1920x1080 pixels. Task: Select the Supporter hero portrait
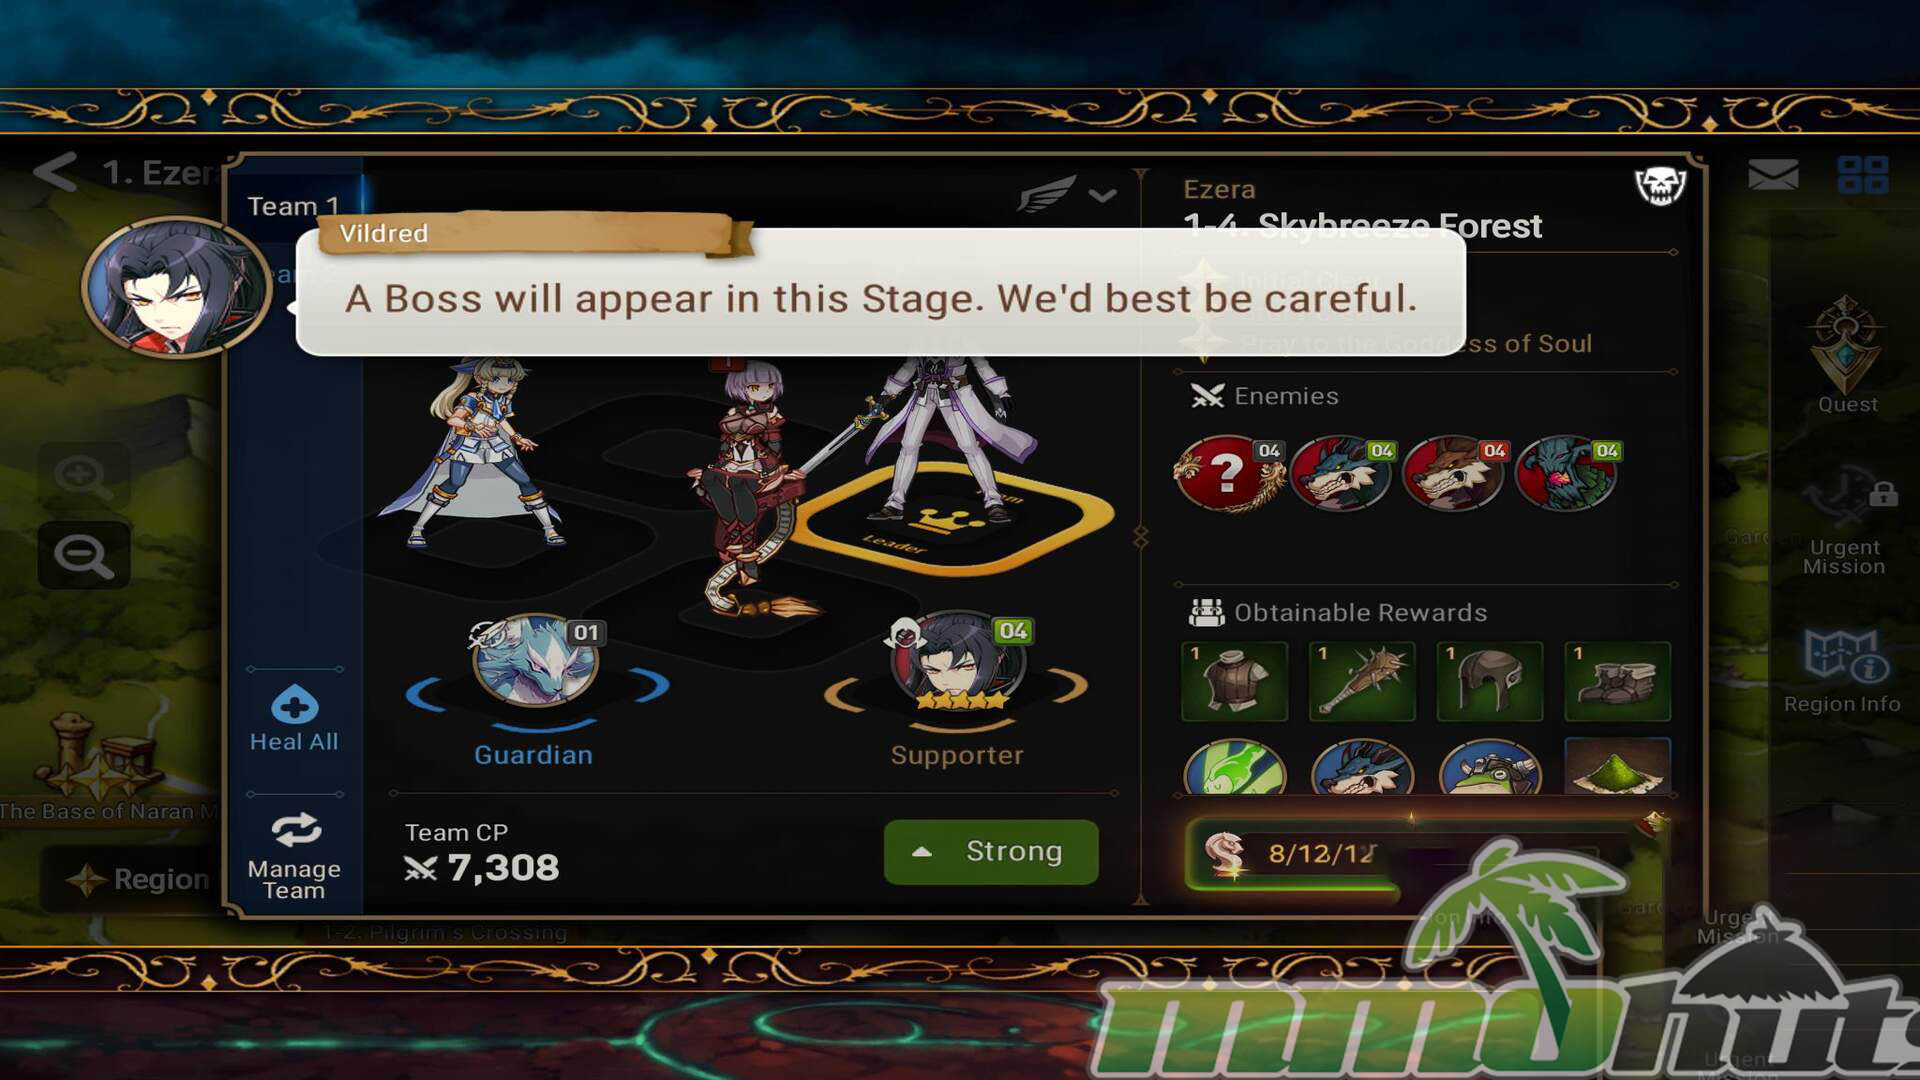tap(958, 662)
